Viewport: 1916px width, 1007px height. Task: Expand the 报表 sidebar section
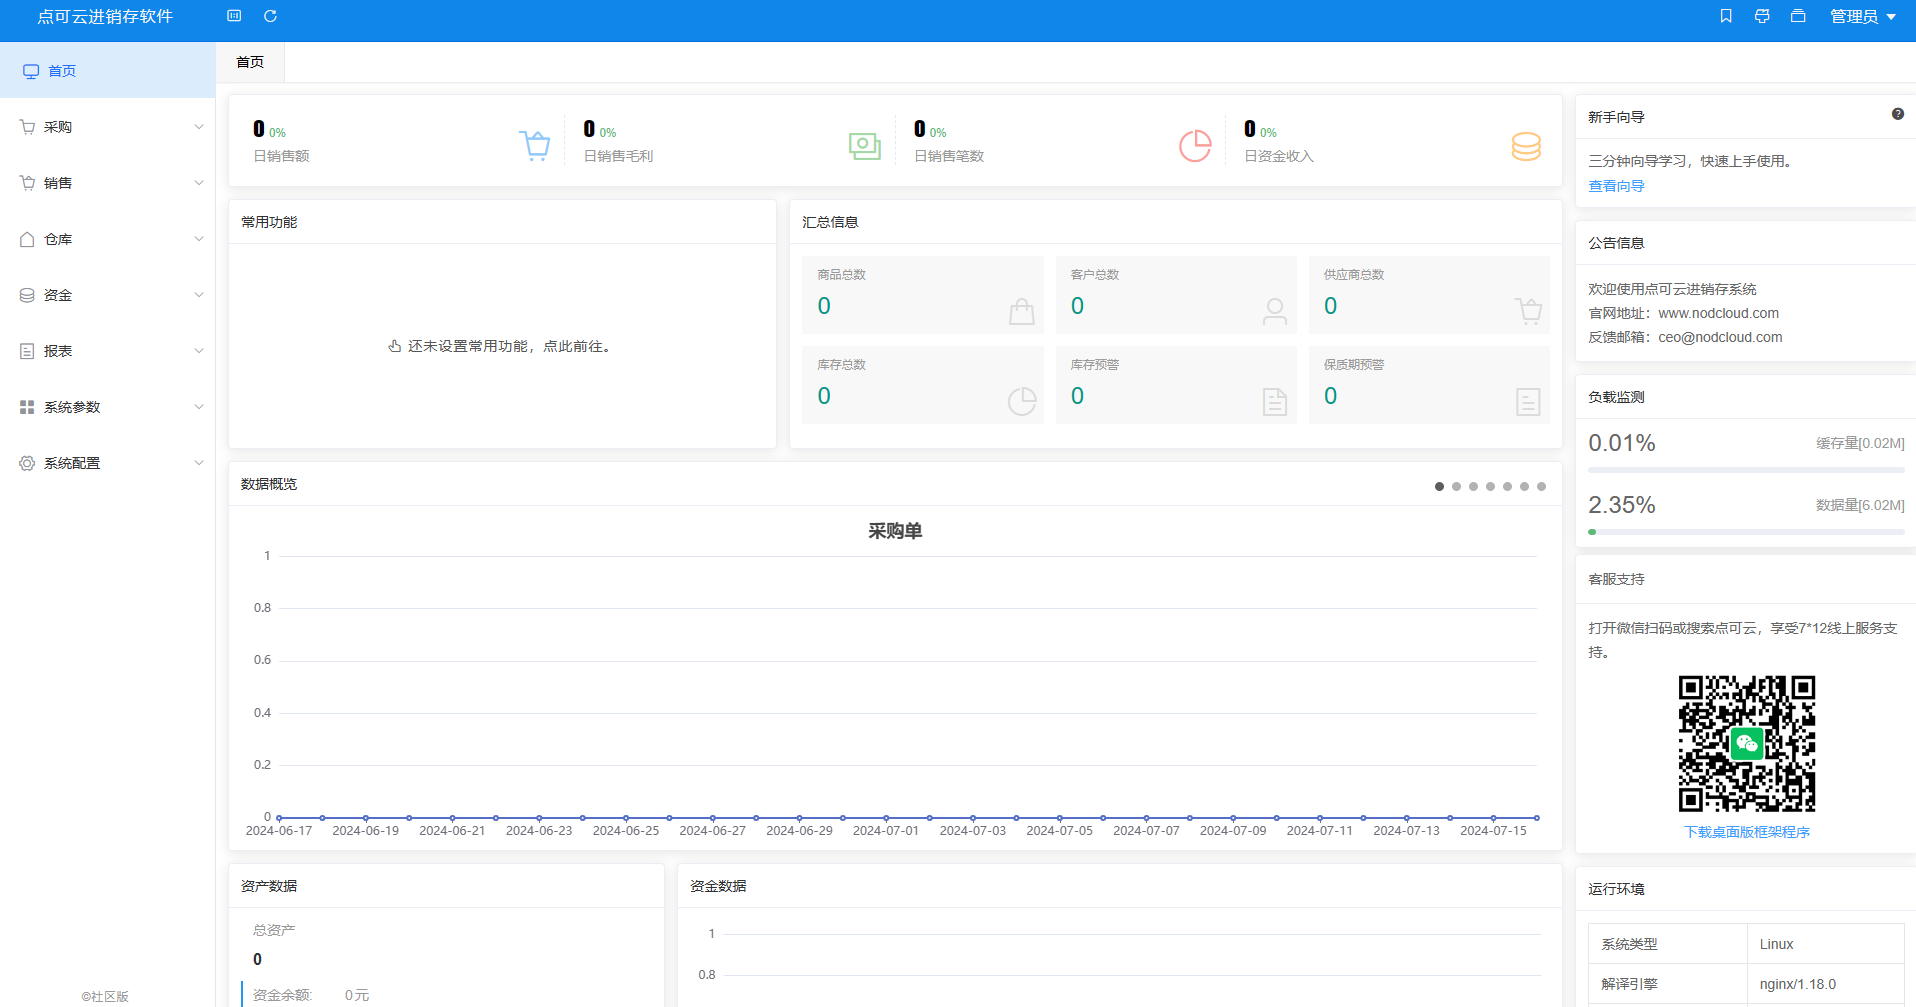tap(60, 350)
